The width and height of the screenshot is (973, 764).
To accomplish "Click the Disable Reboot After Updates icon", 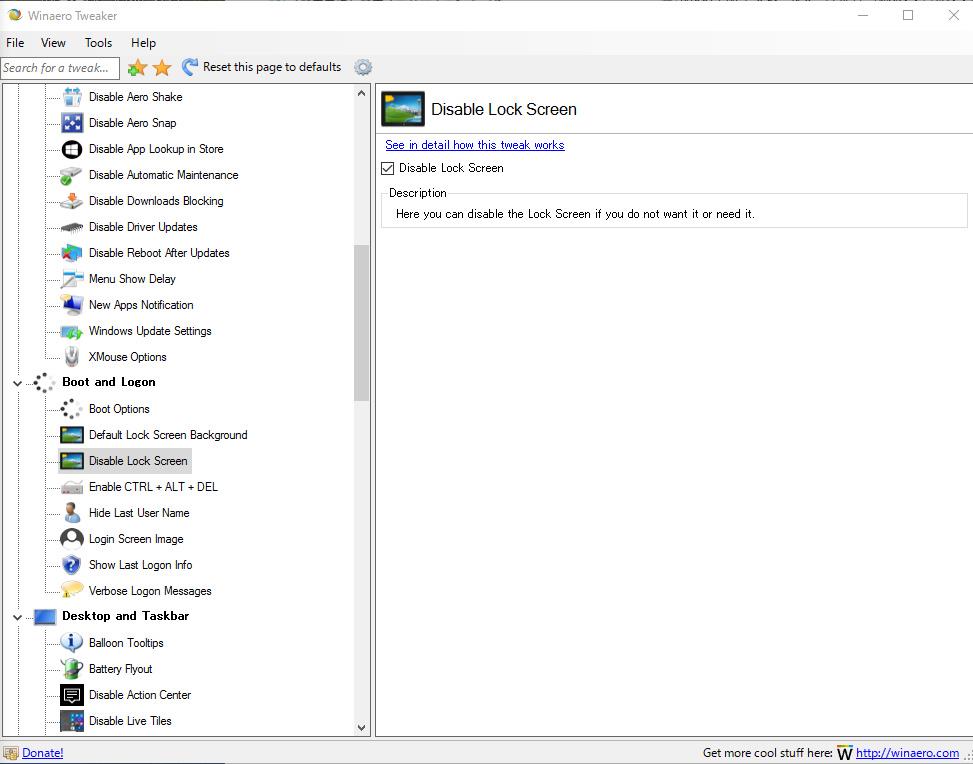I will pos(72,253).
